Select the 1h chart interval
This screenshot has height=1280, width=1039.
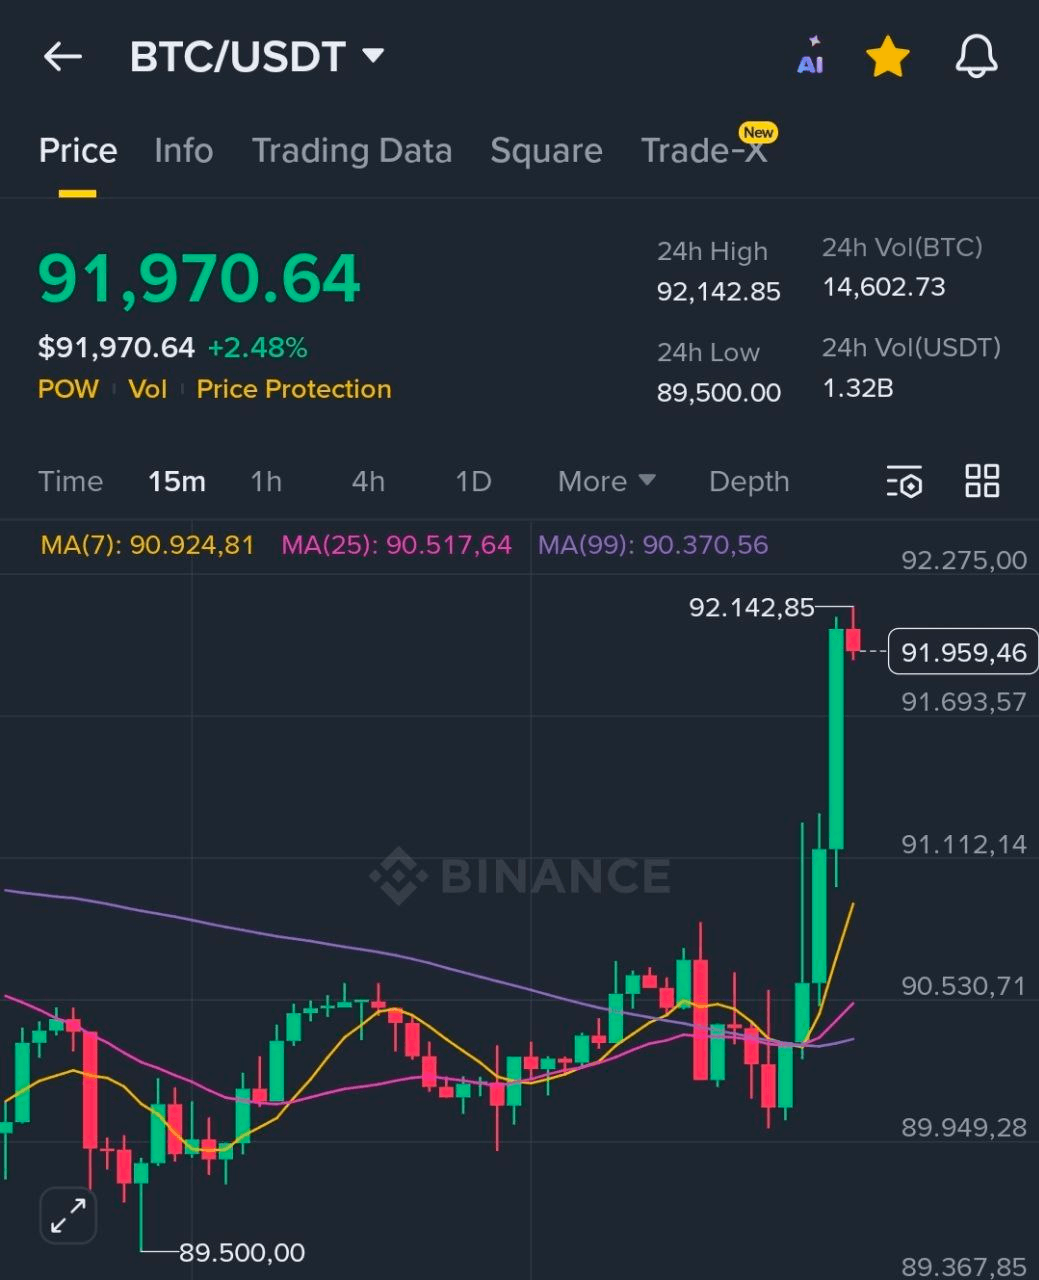tap(266, 482)
